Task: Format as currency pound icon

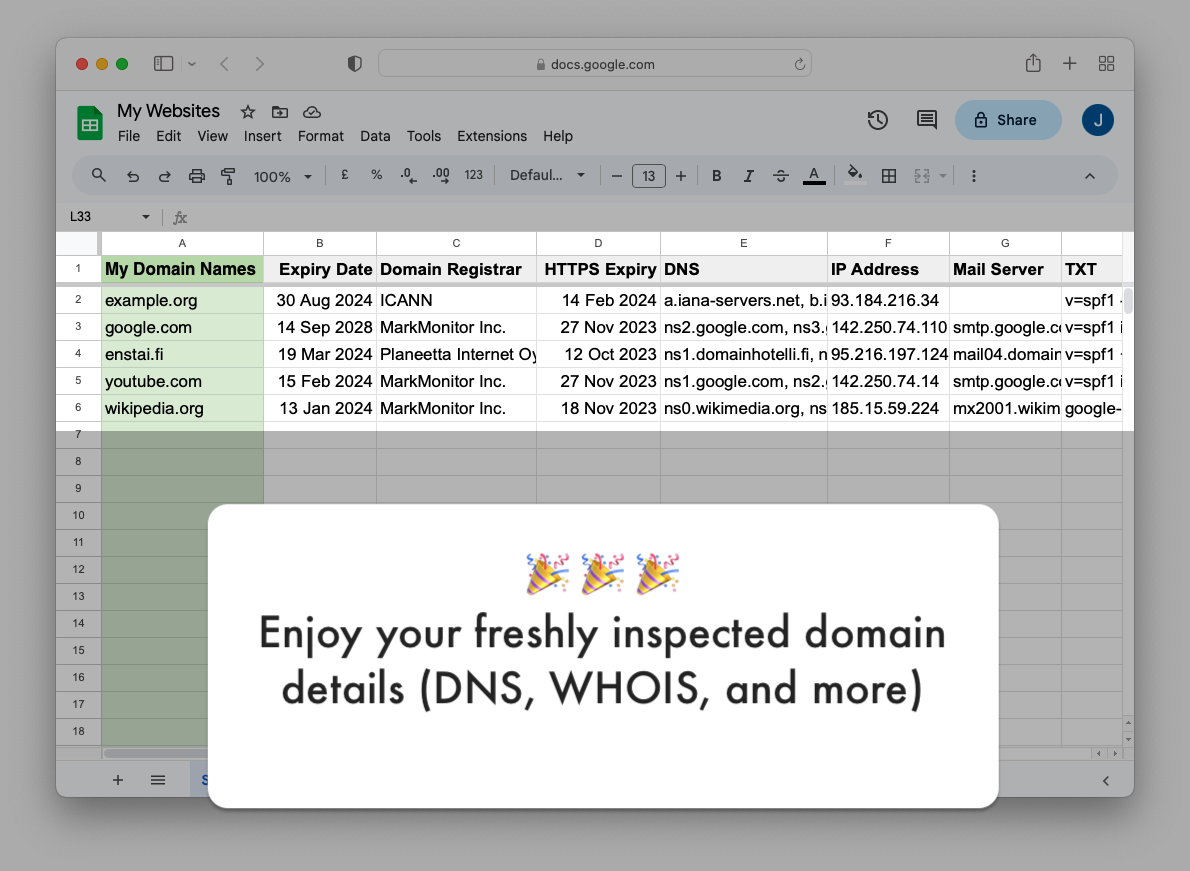Action: [x=345, y=175]
